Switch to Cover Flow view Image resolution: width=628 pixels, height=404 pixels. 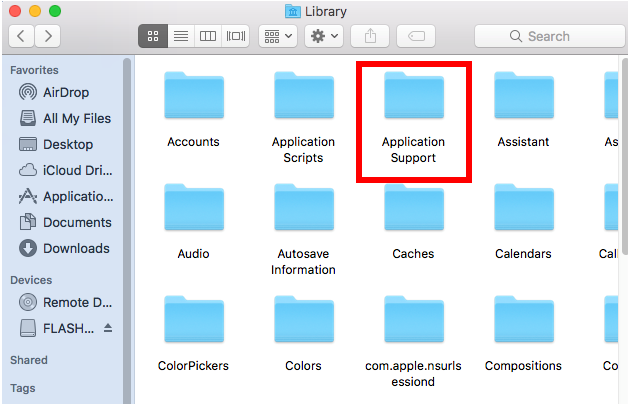(236, 36)
